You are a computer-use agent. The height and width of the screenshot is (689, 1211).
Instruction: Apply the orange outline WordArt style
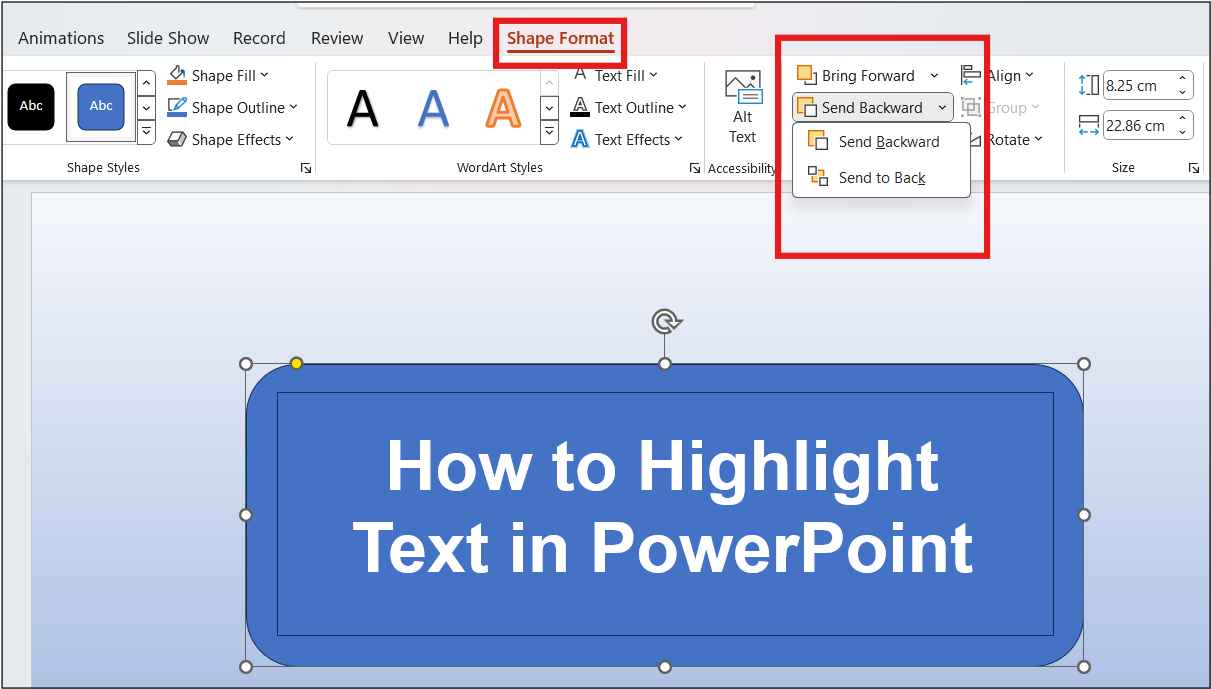point(504,107)
